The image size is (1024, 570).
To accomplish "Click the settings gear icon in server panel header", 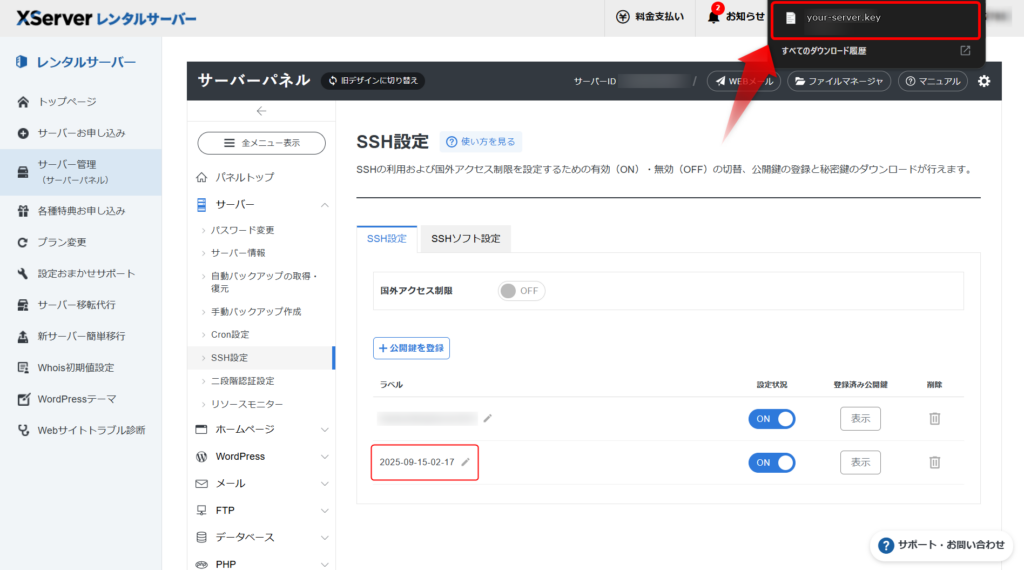I will 984,81.
